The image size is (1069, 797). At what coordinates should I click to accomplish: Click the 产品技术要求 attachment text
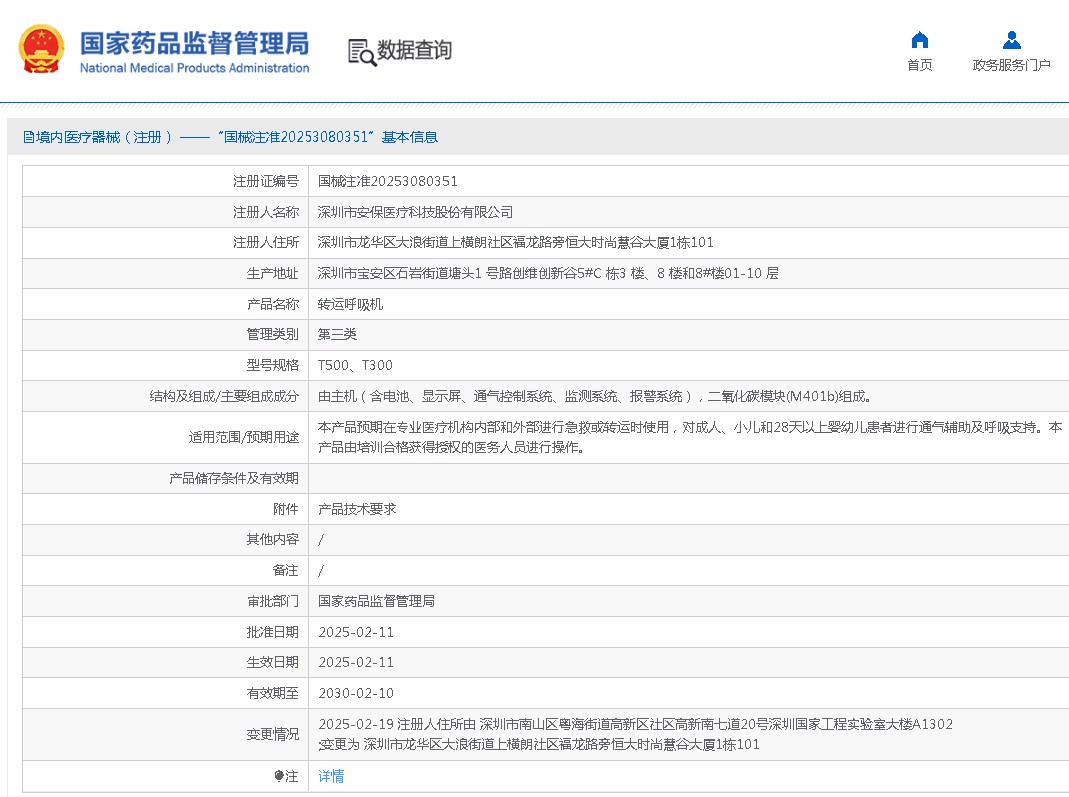[x=357, y=509]
